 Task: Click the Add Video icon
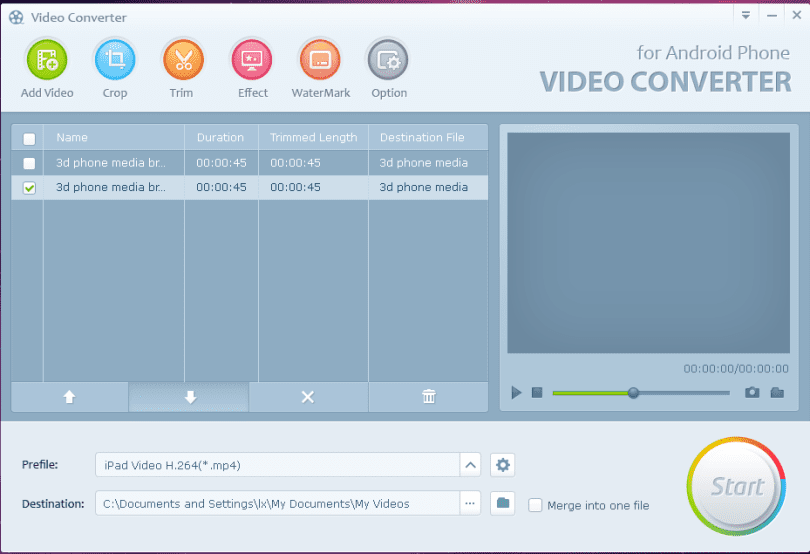(47, 60)
